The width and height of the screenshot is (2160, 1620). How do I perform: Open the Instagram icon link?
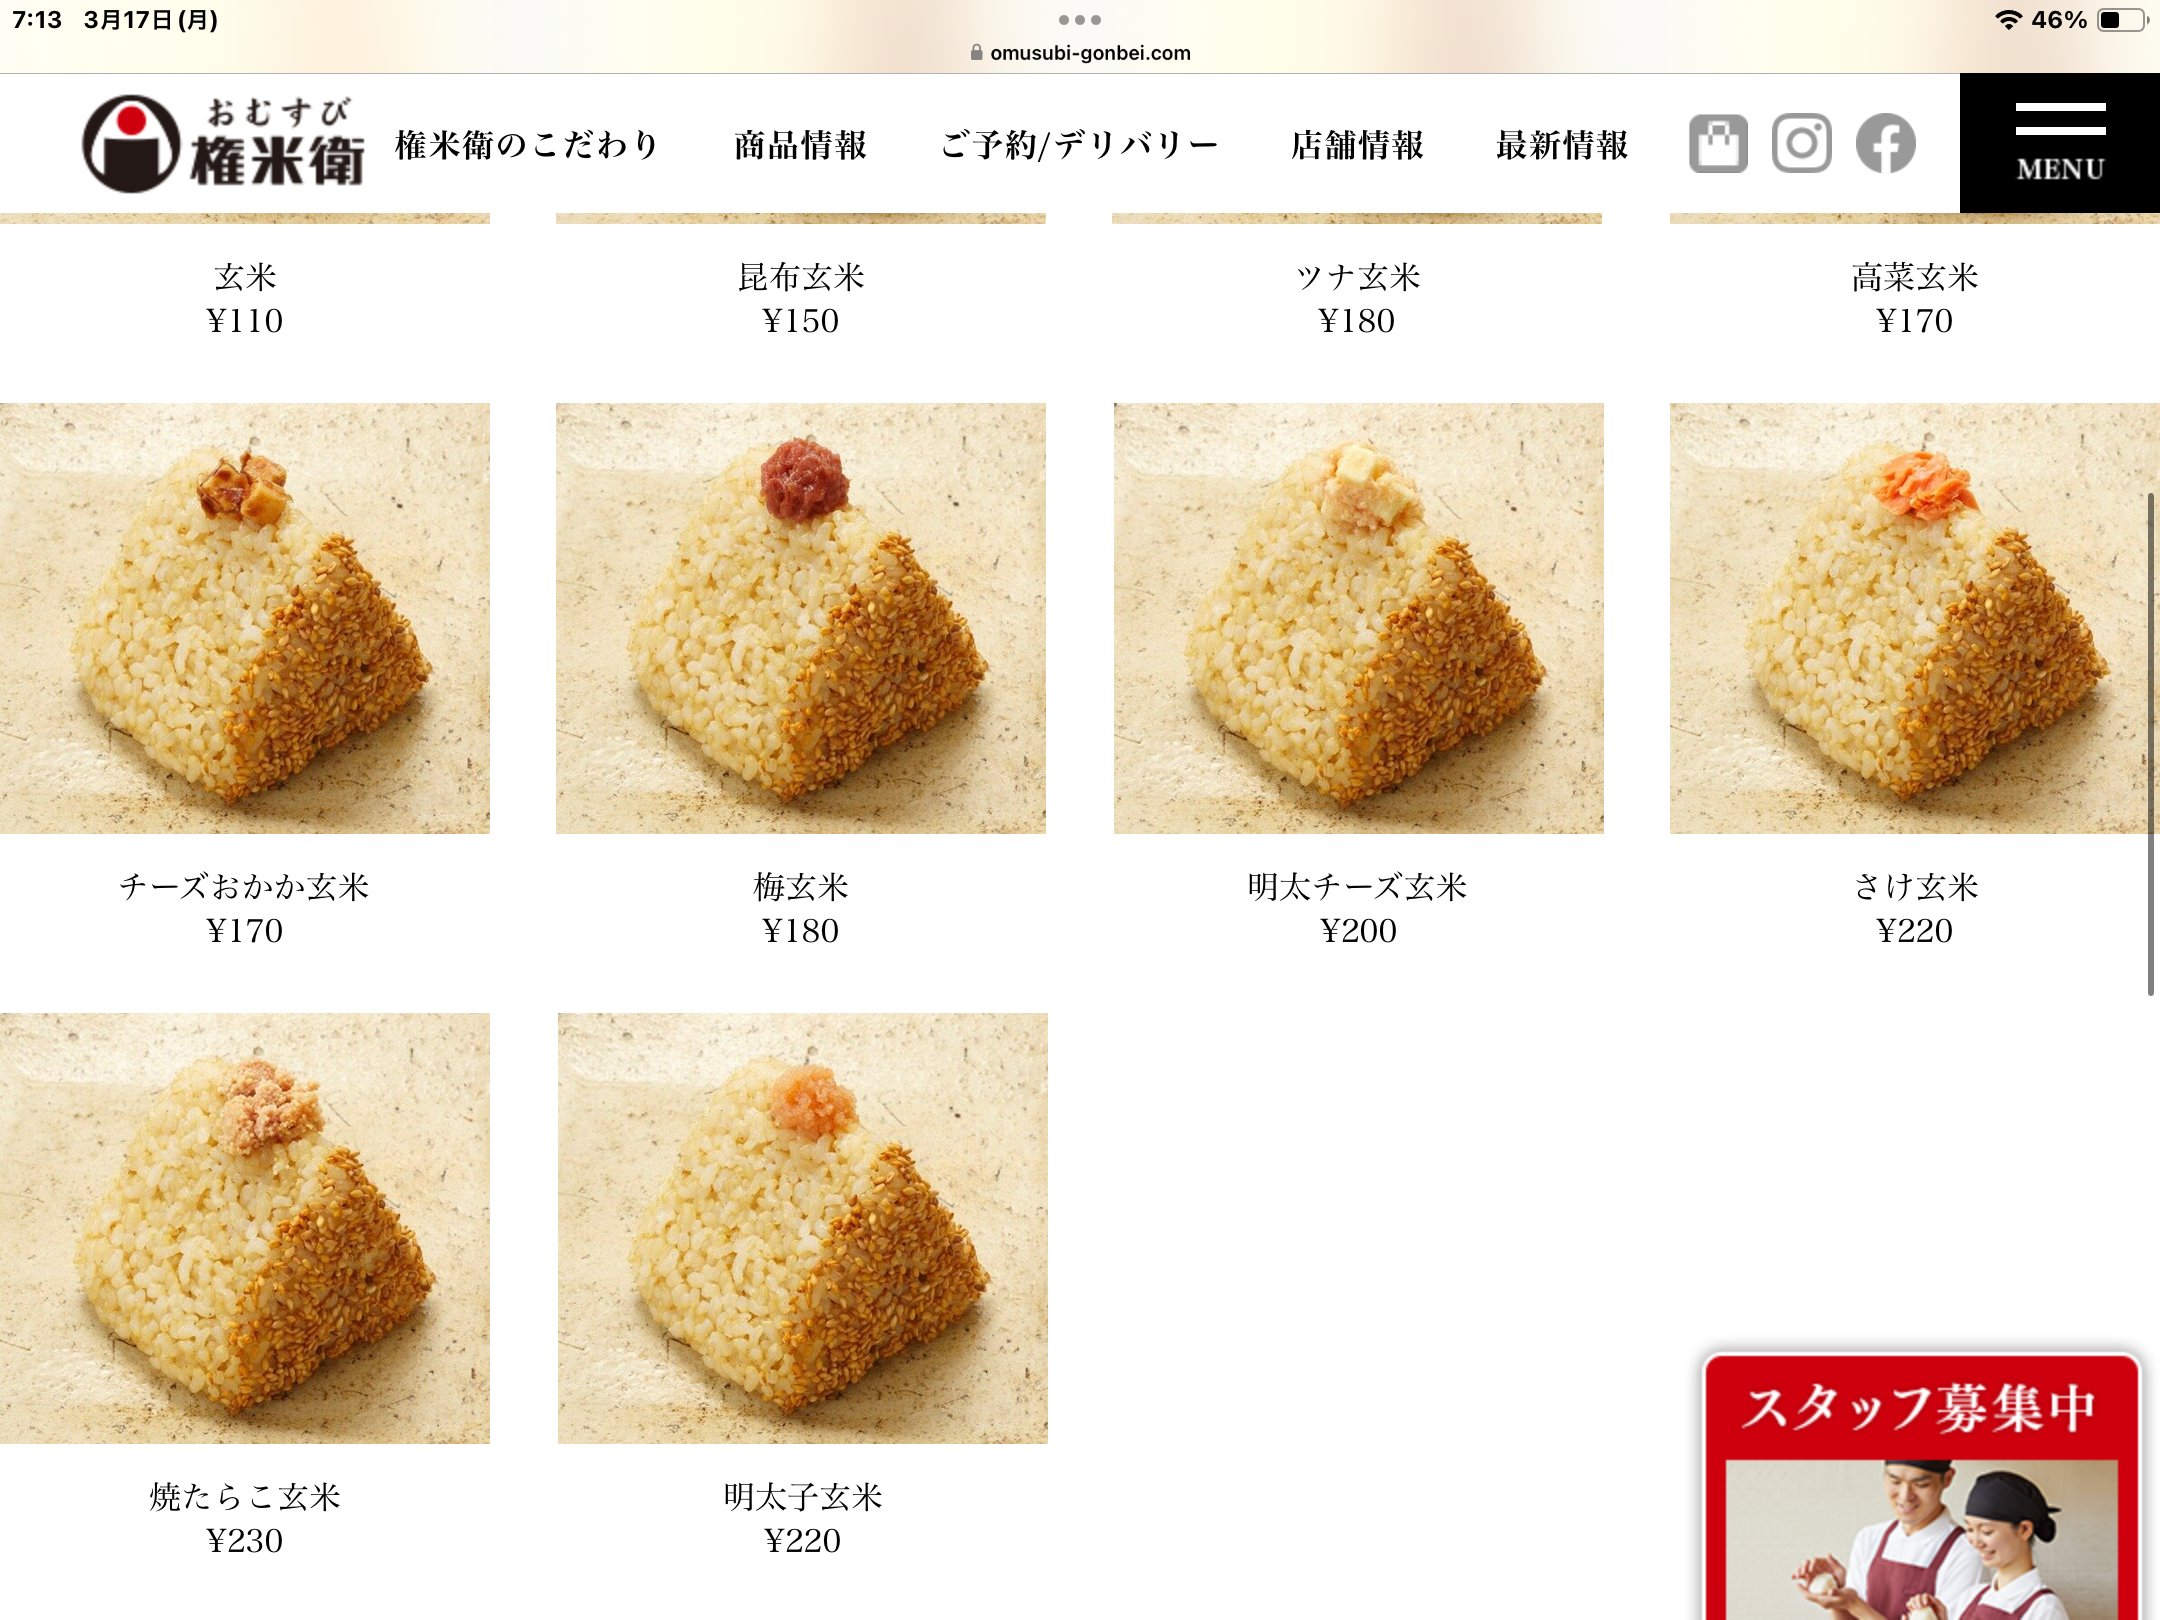click(x=1801, y=144)
